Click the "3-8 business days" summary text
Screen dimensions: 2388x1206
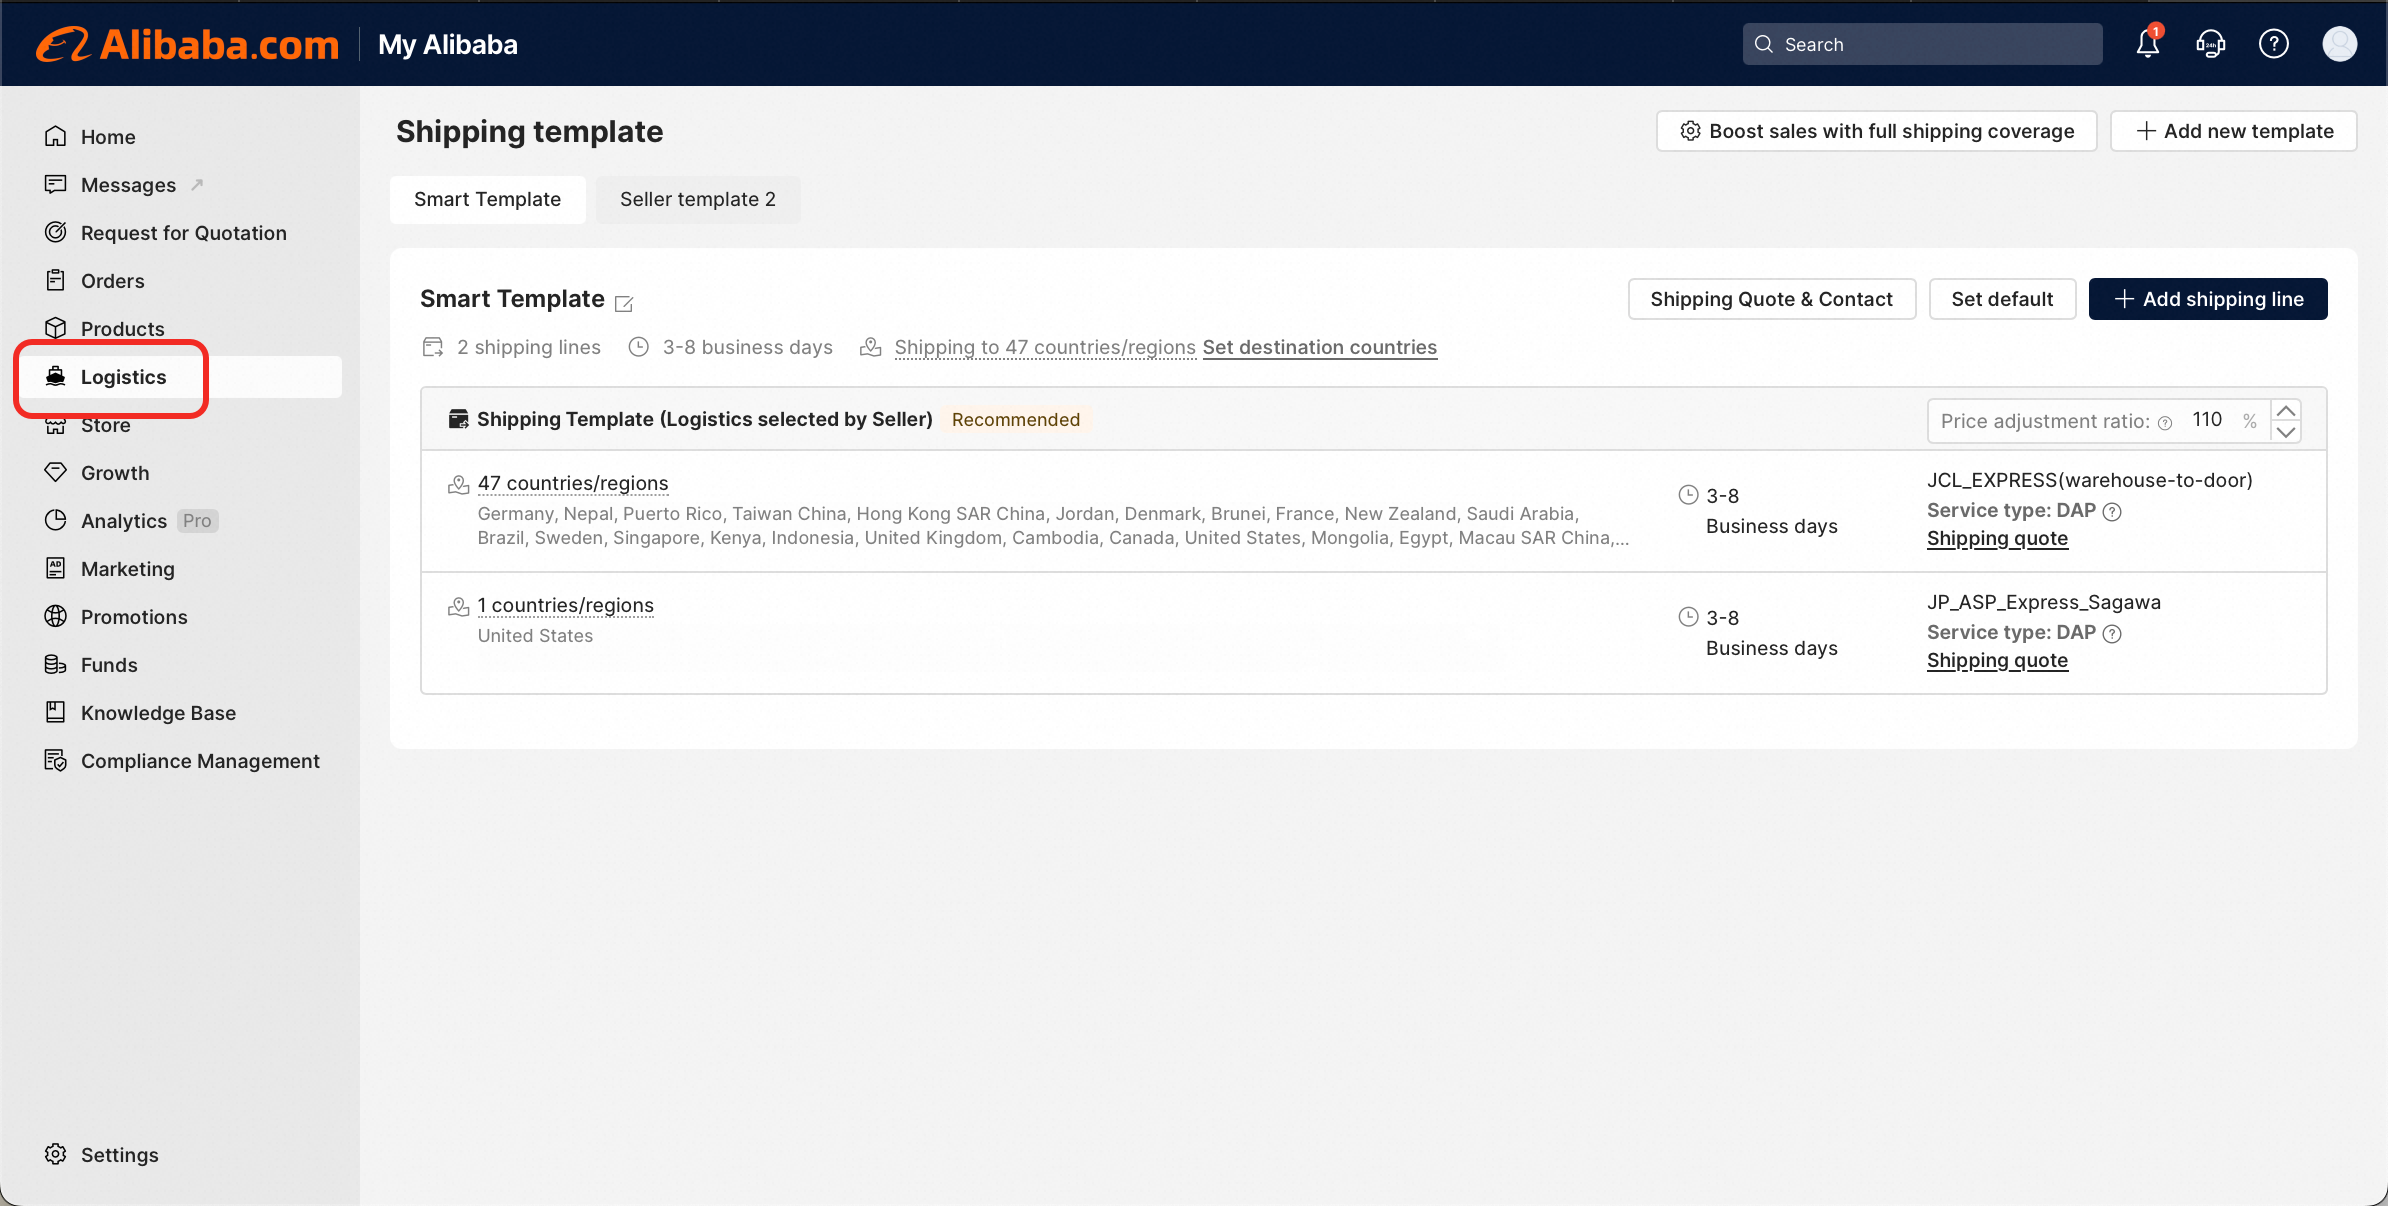748,347
